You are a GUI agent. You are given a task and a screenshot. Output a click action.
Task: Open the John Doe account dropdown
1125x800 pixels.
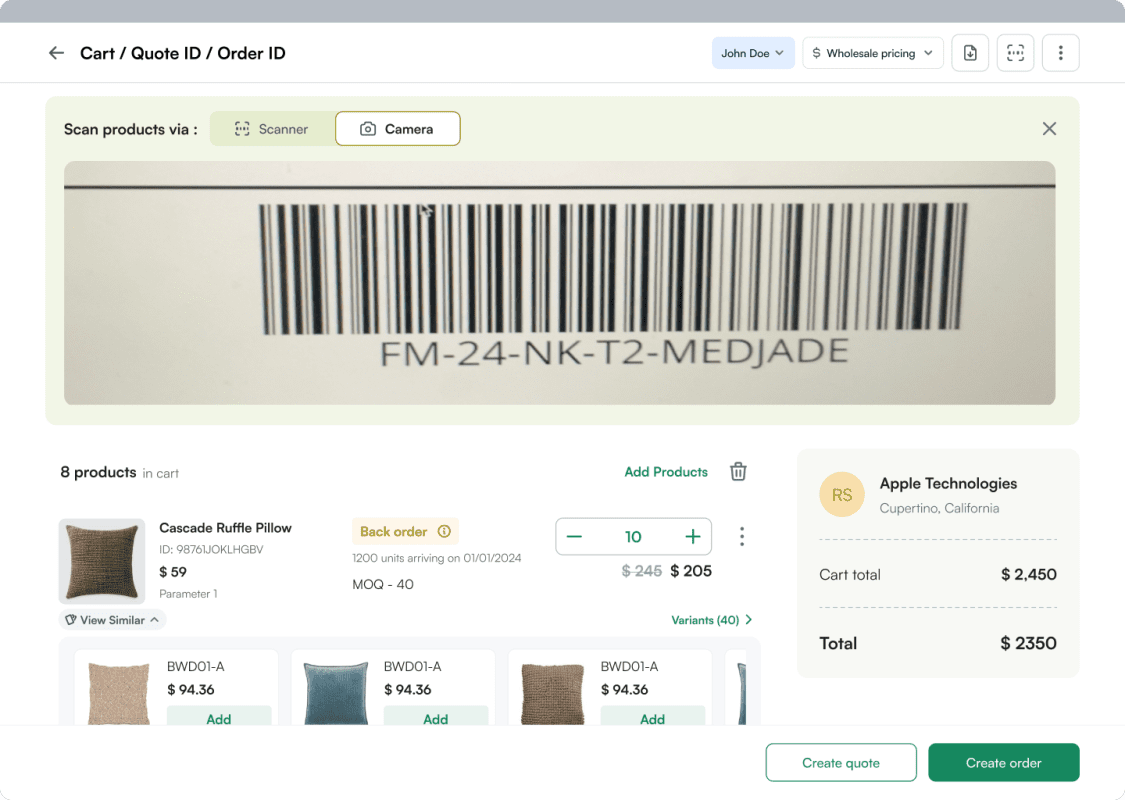tap(753, 52)
